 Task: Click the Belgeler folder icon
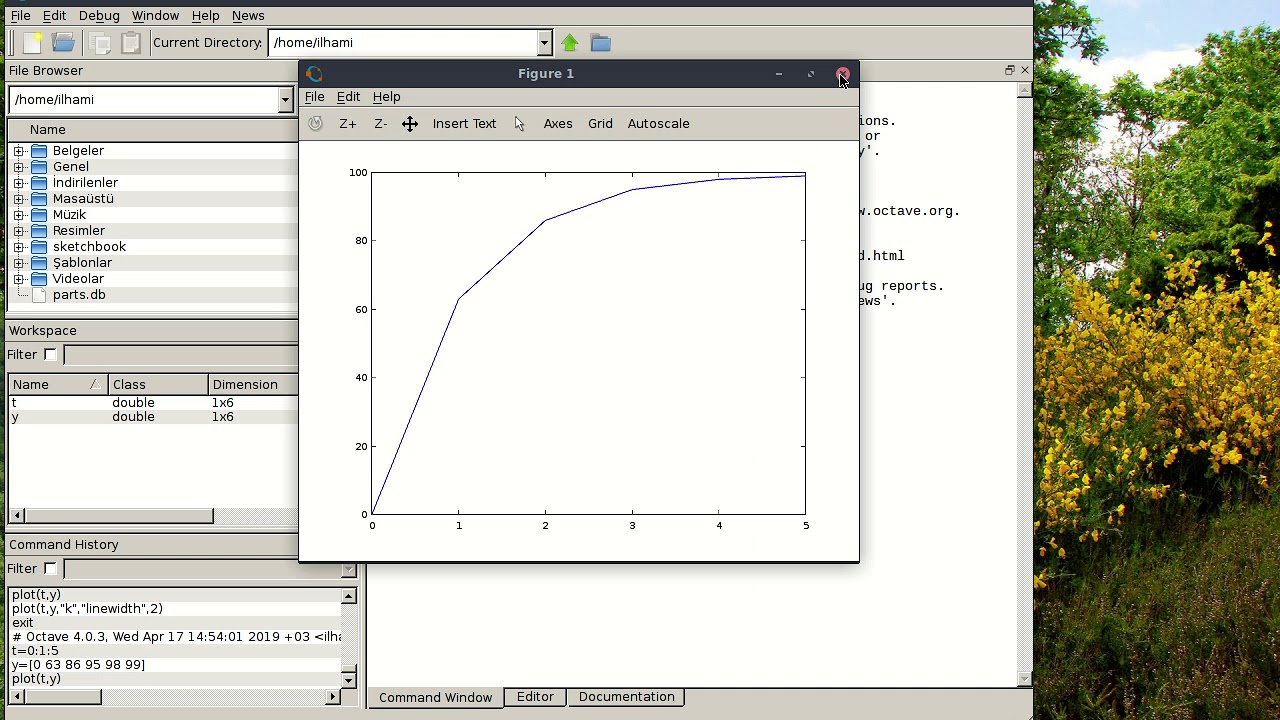pos(39,151)
